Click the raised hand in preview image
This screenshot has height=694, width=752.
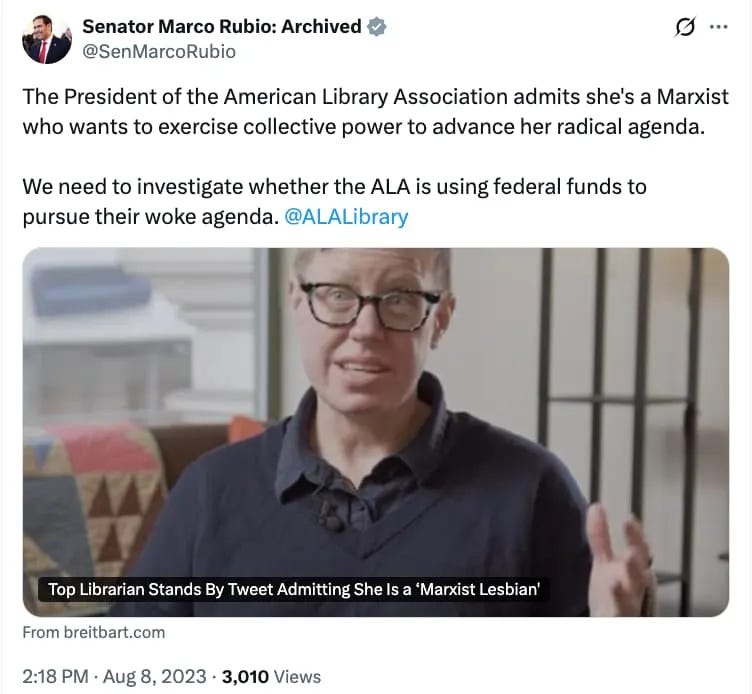(619, 559)
